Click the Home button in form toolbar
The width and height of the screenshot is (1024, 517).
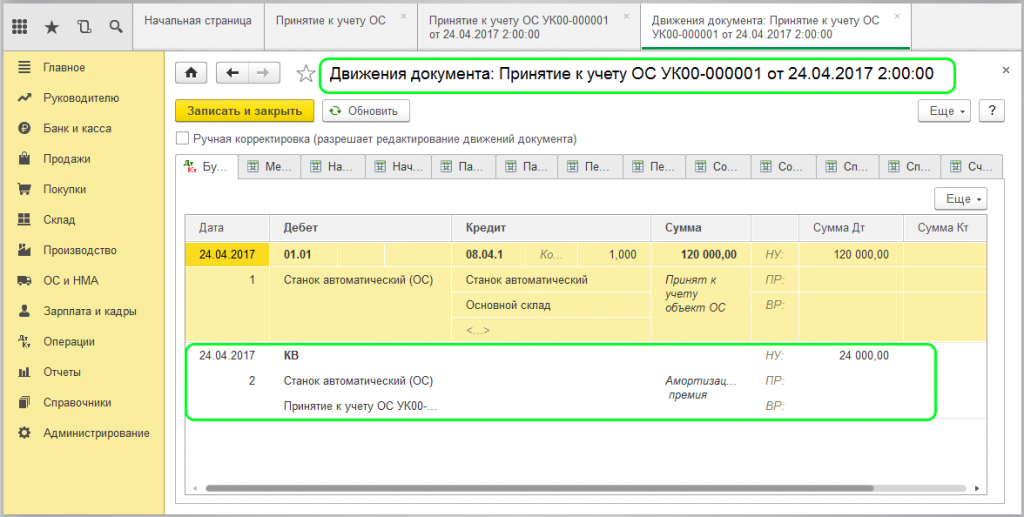(191, 73)
